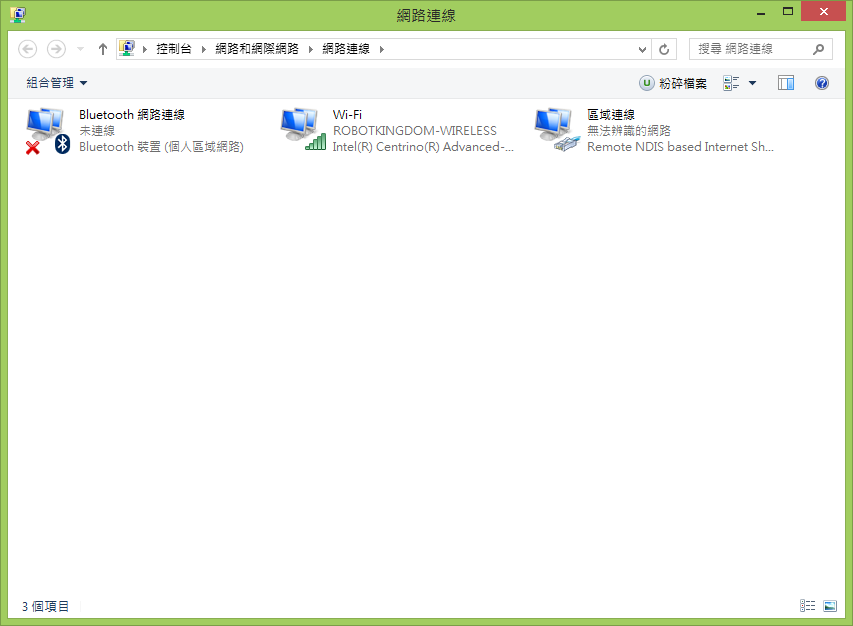Click the 搜尋 網路連線 search field
This screenshot has height=626, width=853.
[x=760, y=49]
